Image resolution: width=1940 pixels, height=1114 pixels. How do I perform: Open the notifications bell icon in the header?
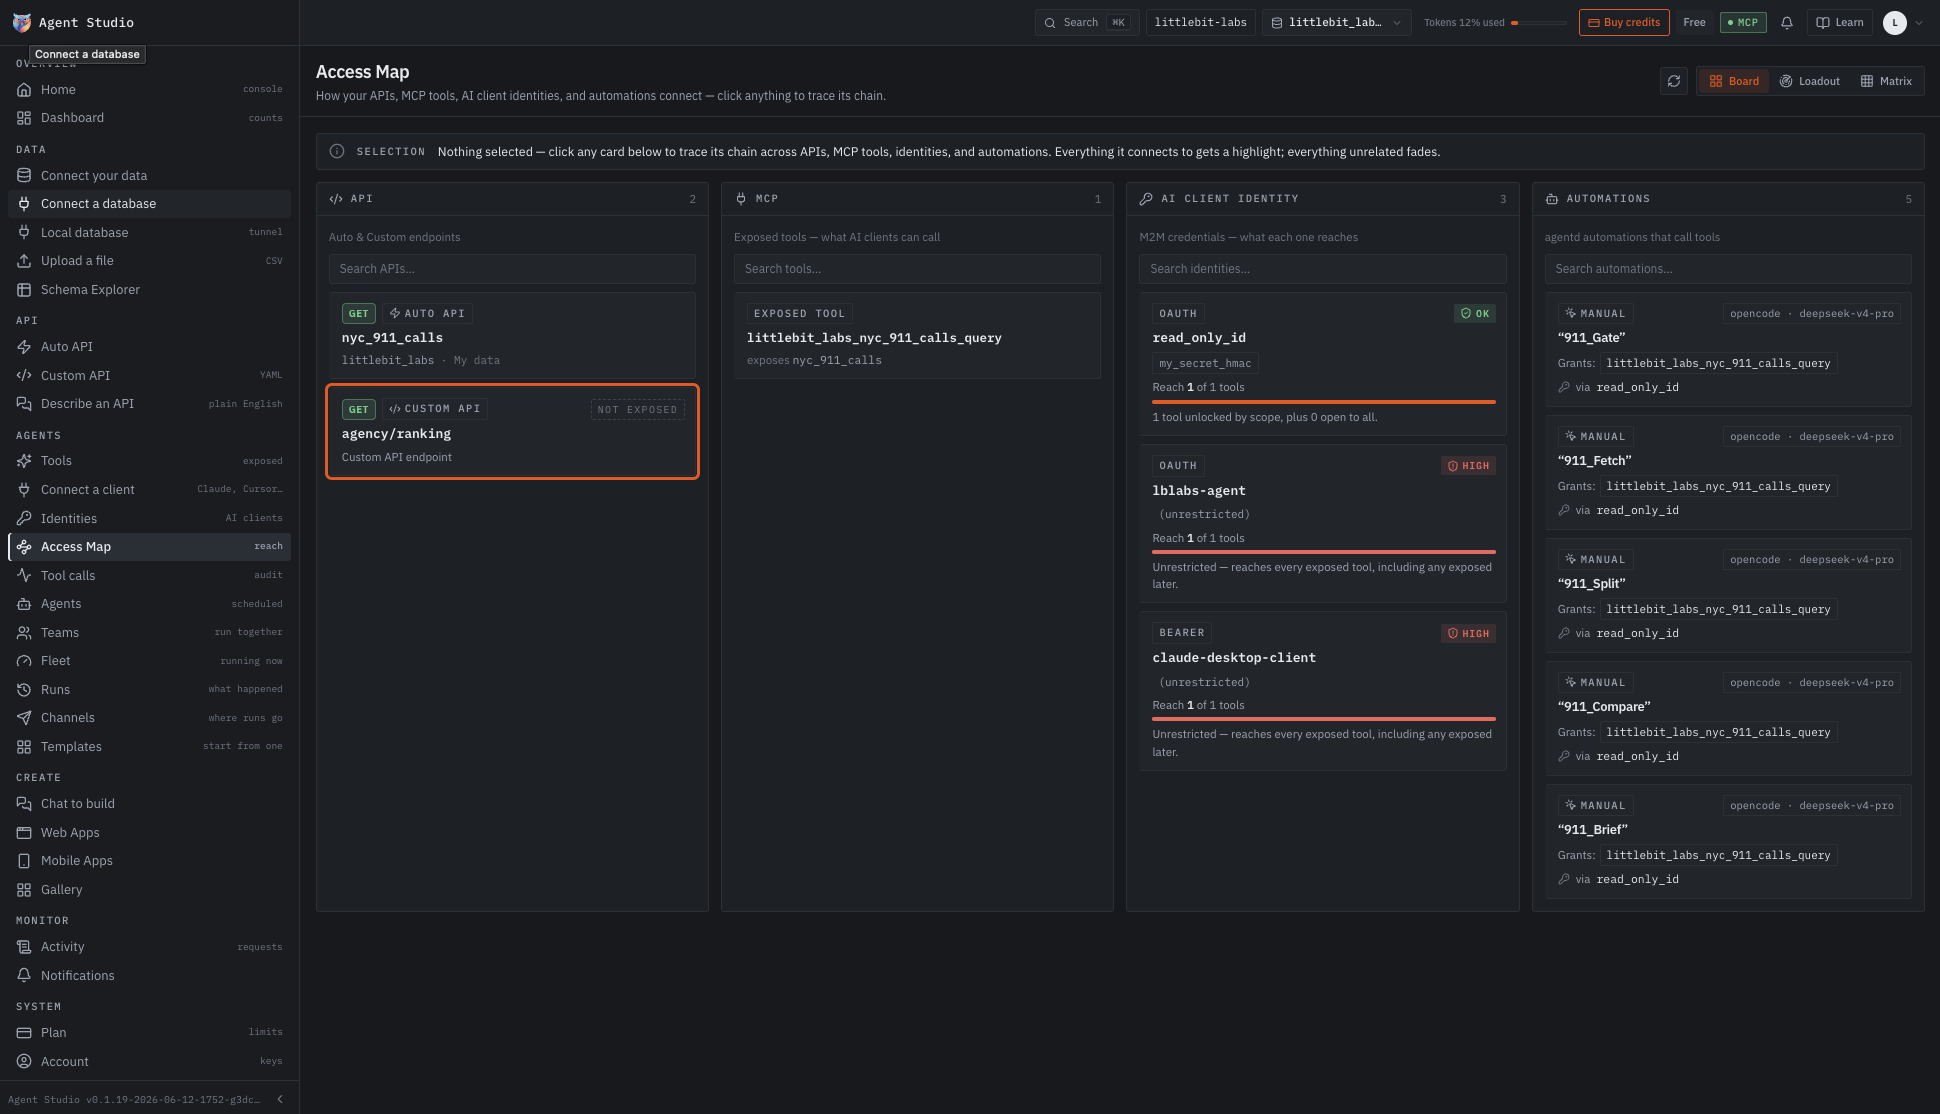tap(1787, 22)
